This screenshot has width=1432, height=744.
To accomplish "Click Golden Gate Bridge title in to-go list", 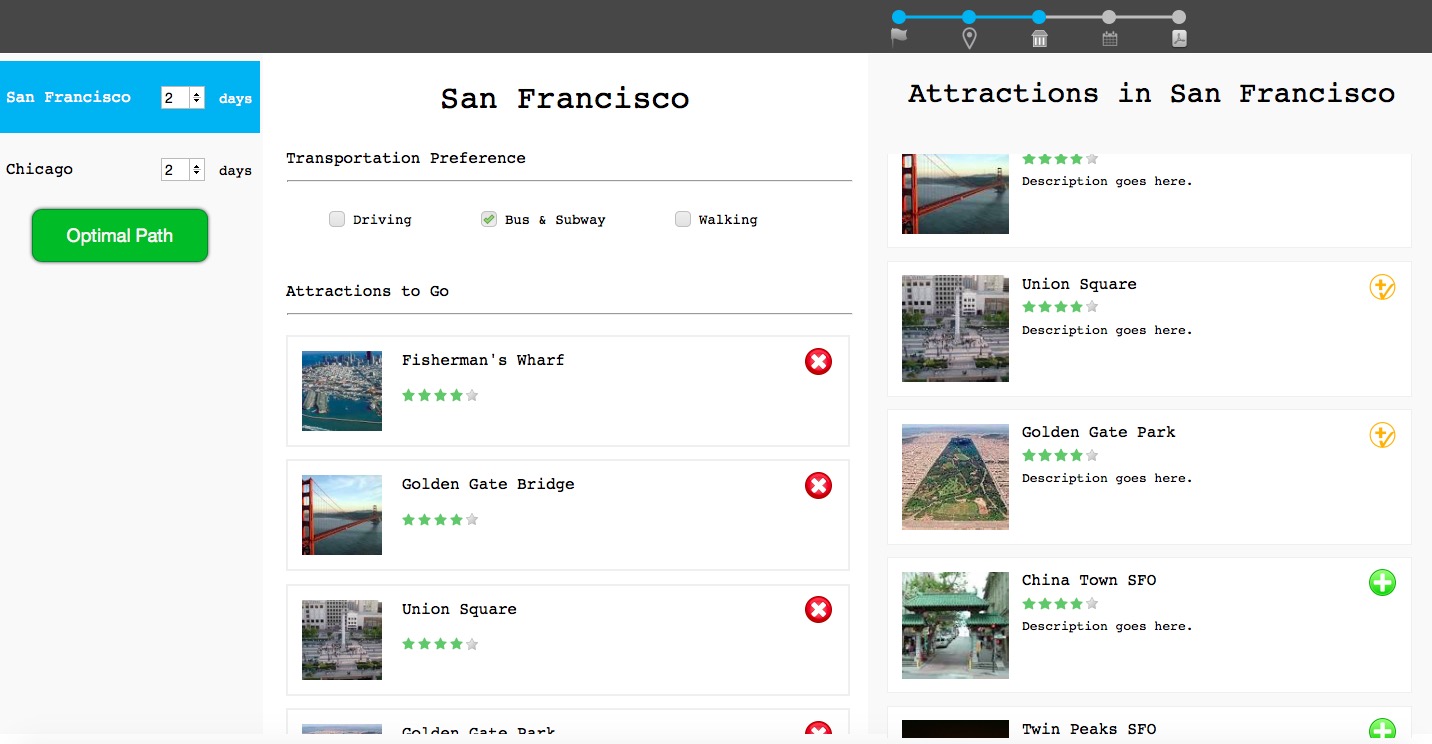I will pyautogui.click(x=488, y=484).
